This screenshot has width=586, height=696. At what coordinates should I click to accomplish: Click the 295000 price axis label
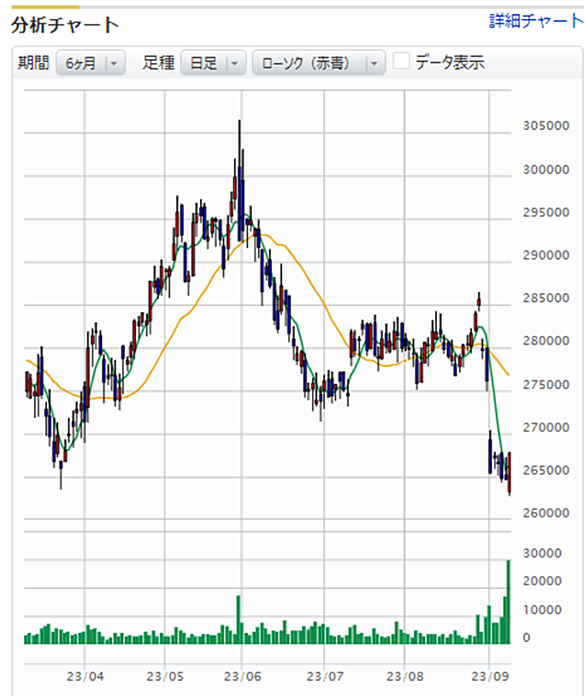point(546,212)
